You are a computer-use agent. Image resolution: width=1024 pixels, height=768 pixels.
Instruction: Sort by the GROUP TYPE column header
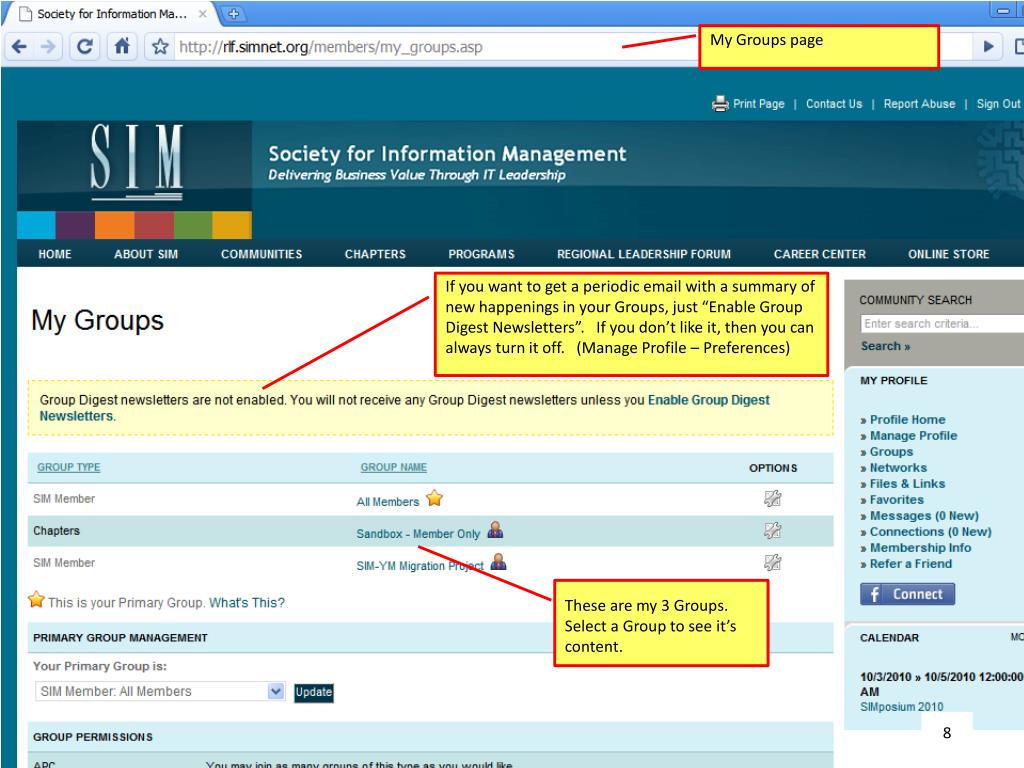point(69,467)
